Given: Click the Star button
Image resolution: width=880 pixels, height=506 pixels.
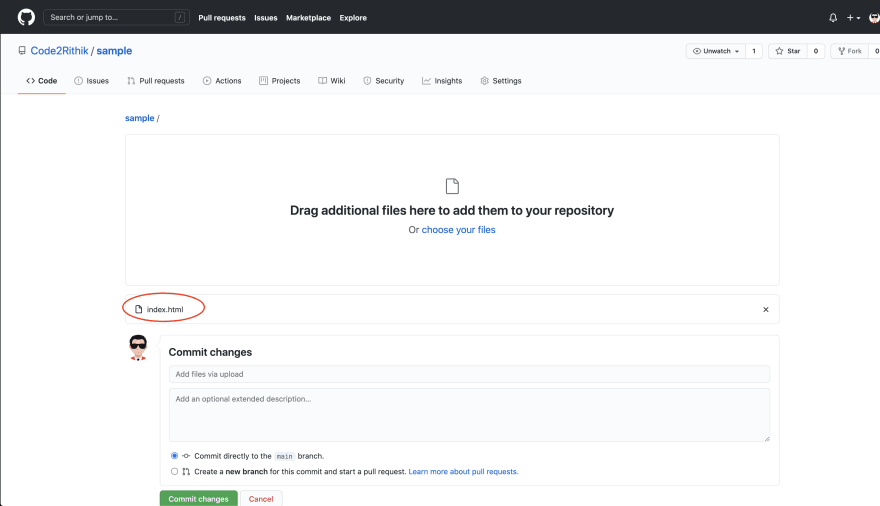Looking at the screenshot, I should click(x=788, y=51).
